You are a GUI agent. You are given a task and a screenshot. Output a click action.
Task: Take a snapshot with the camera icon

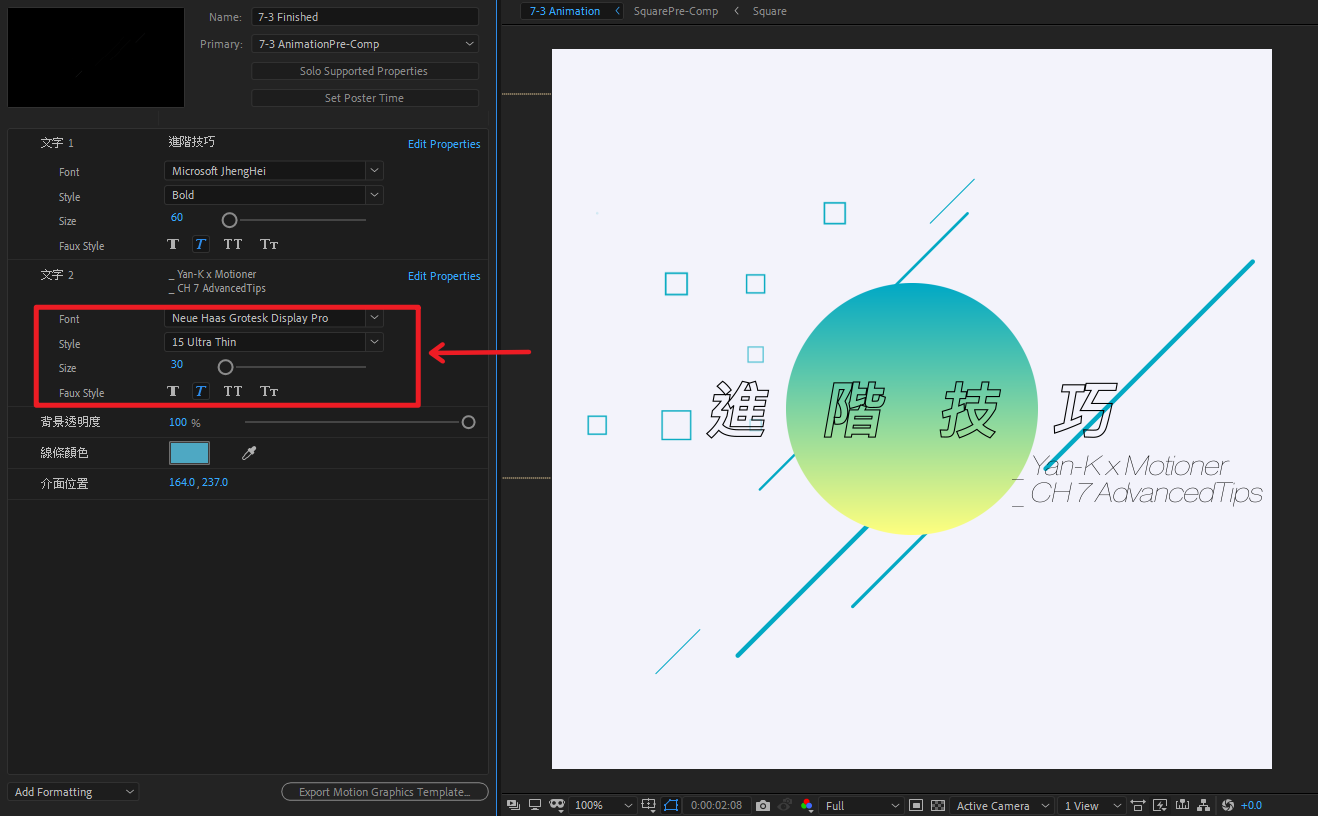(763, 805)
